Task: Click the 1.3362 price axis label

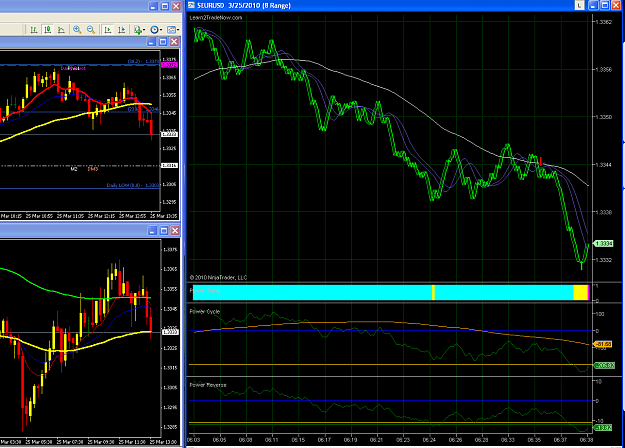Action: coord(603,22)
